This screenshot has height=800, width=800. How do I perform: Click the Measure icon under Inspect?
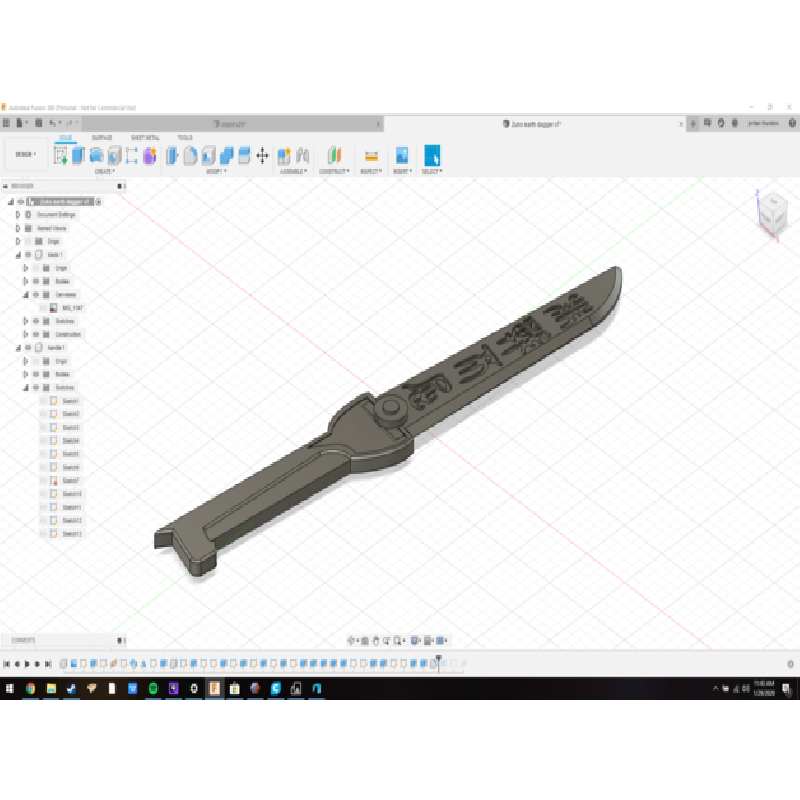click(x=371, y=155)
